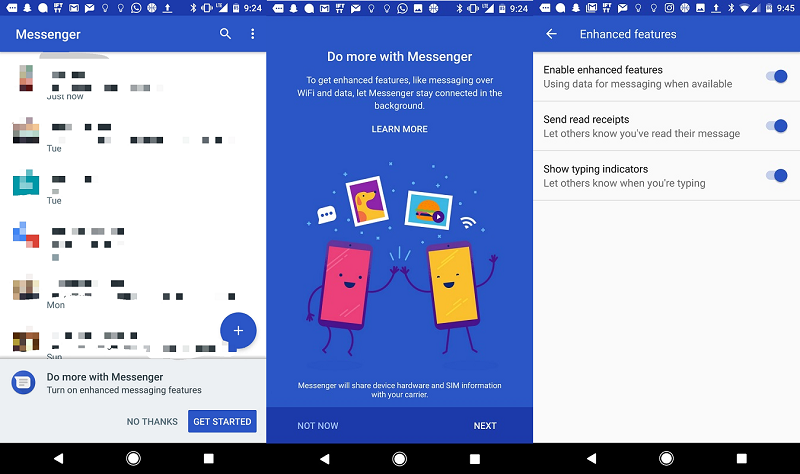The width and height of the screenshot is (800, 474).
Task: Click "Let others know you've read their message"
Action: click(641, 133)
